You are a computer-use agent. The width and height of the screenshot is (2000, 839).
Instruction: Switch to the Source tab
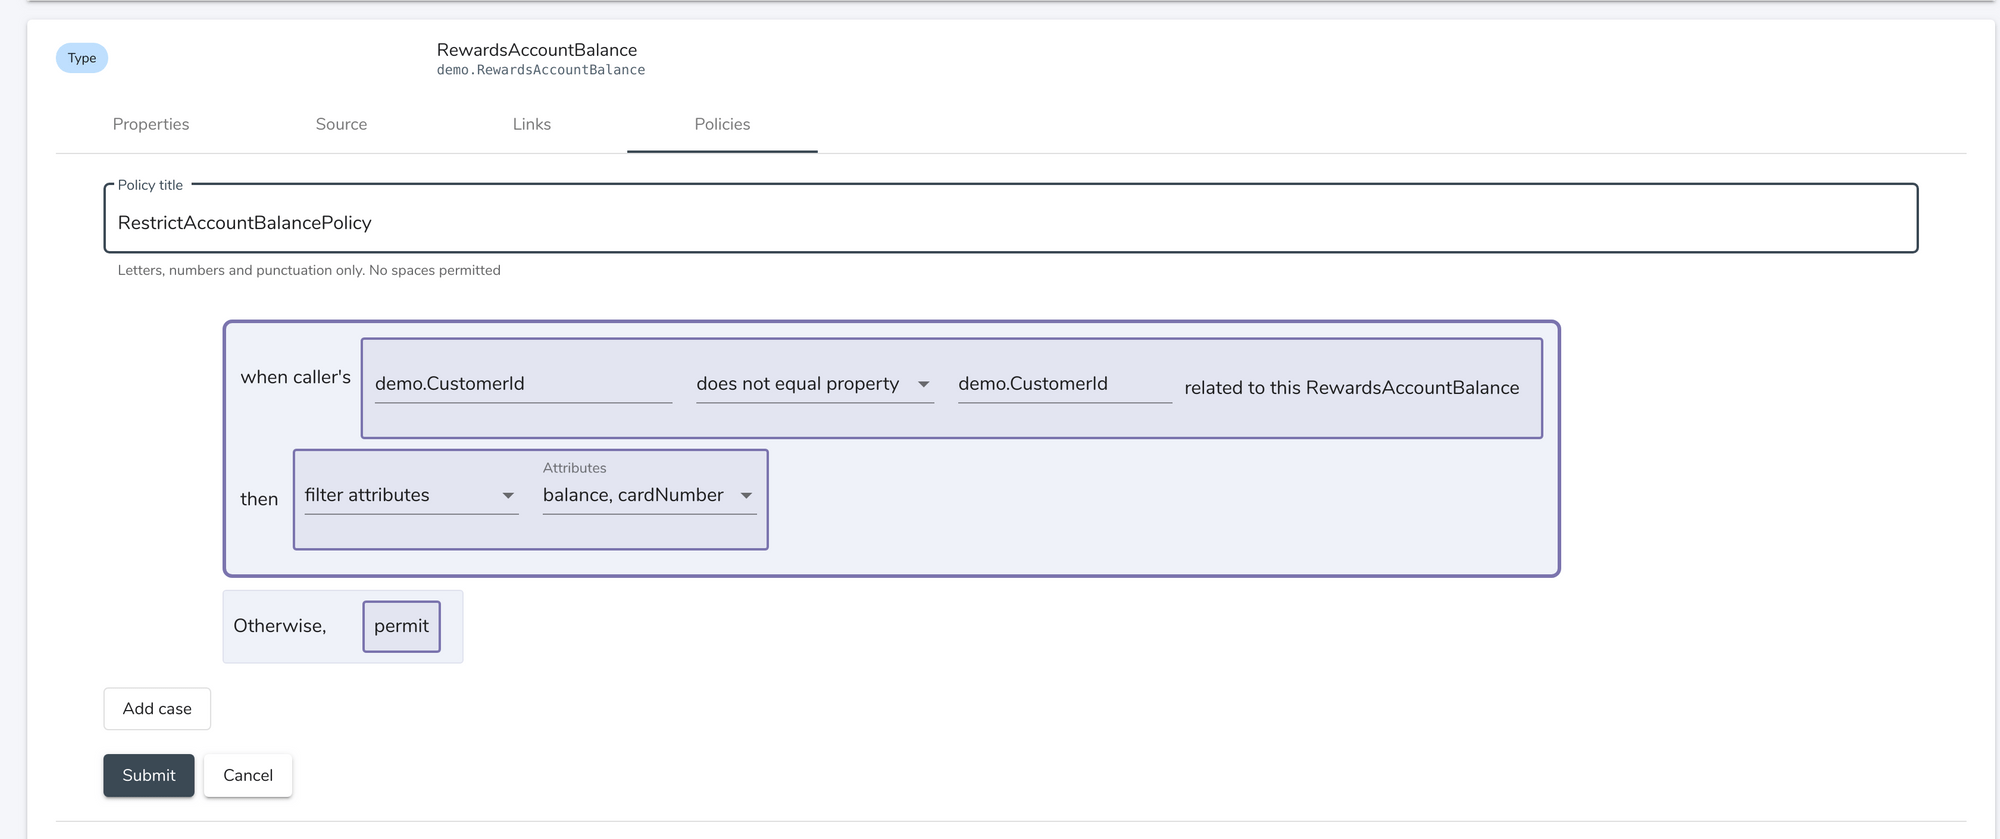341,124
